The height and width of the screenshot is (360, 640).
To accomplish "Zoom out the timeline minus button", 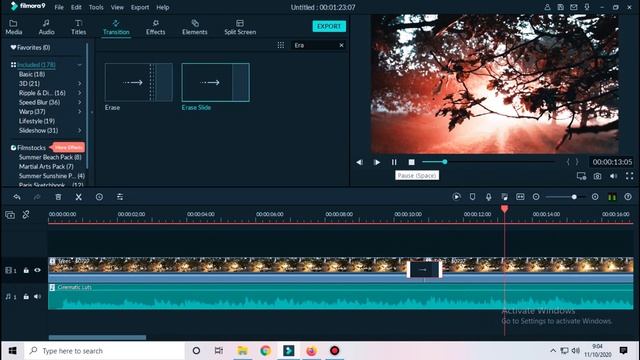I will [536, 197].
